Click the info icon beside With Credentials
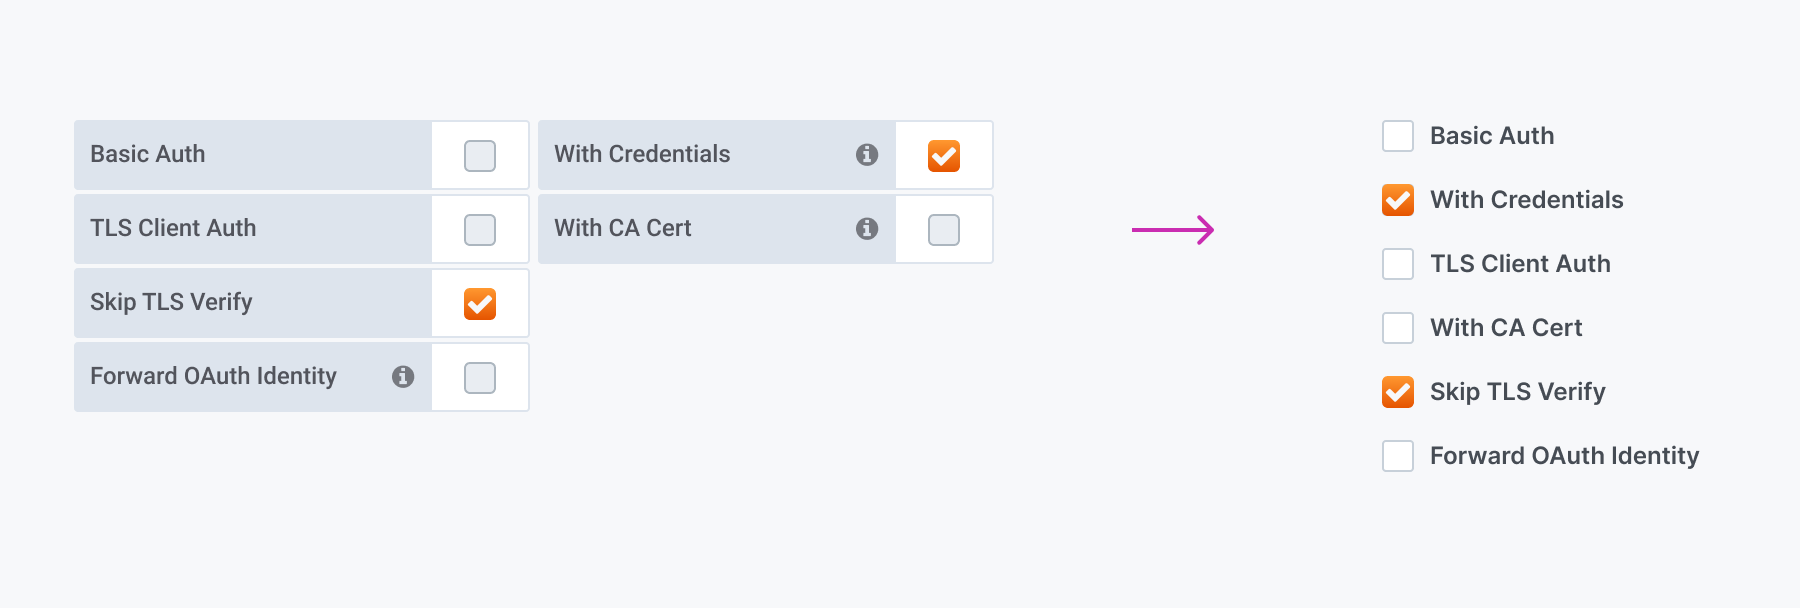This screenshot has width=1800, height=608. click(866, 155)
